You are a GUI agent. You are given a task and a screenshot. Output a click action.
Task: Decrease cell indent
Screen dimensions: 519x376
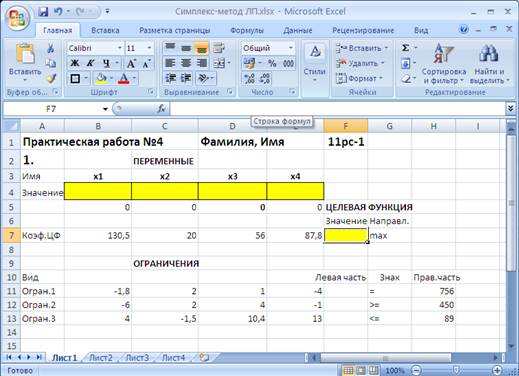click(x=170, y=78)
